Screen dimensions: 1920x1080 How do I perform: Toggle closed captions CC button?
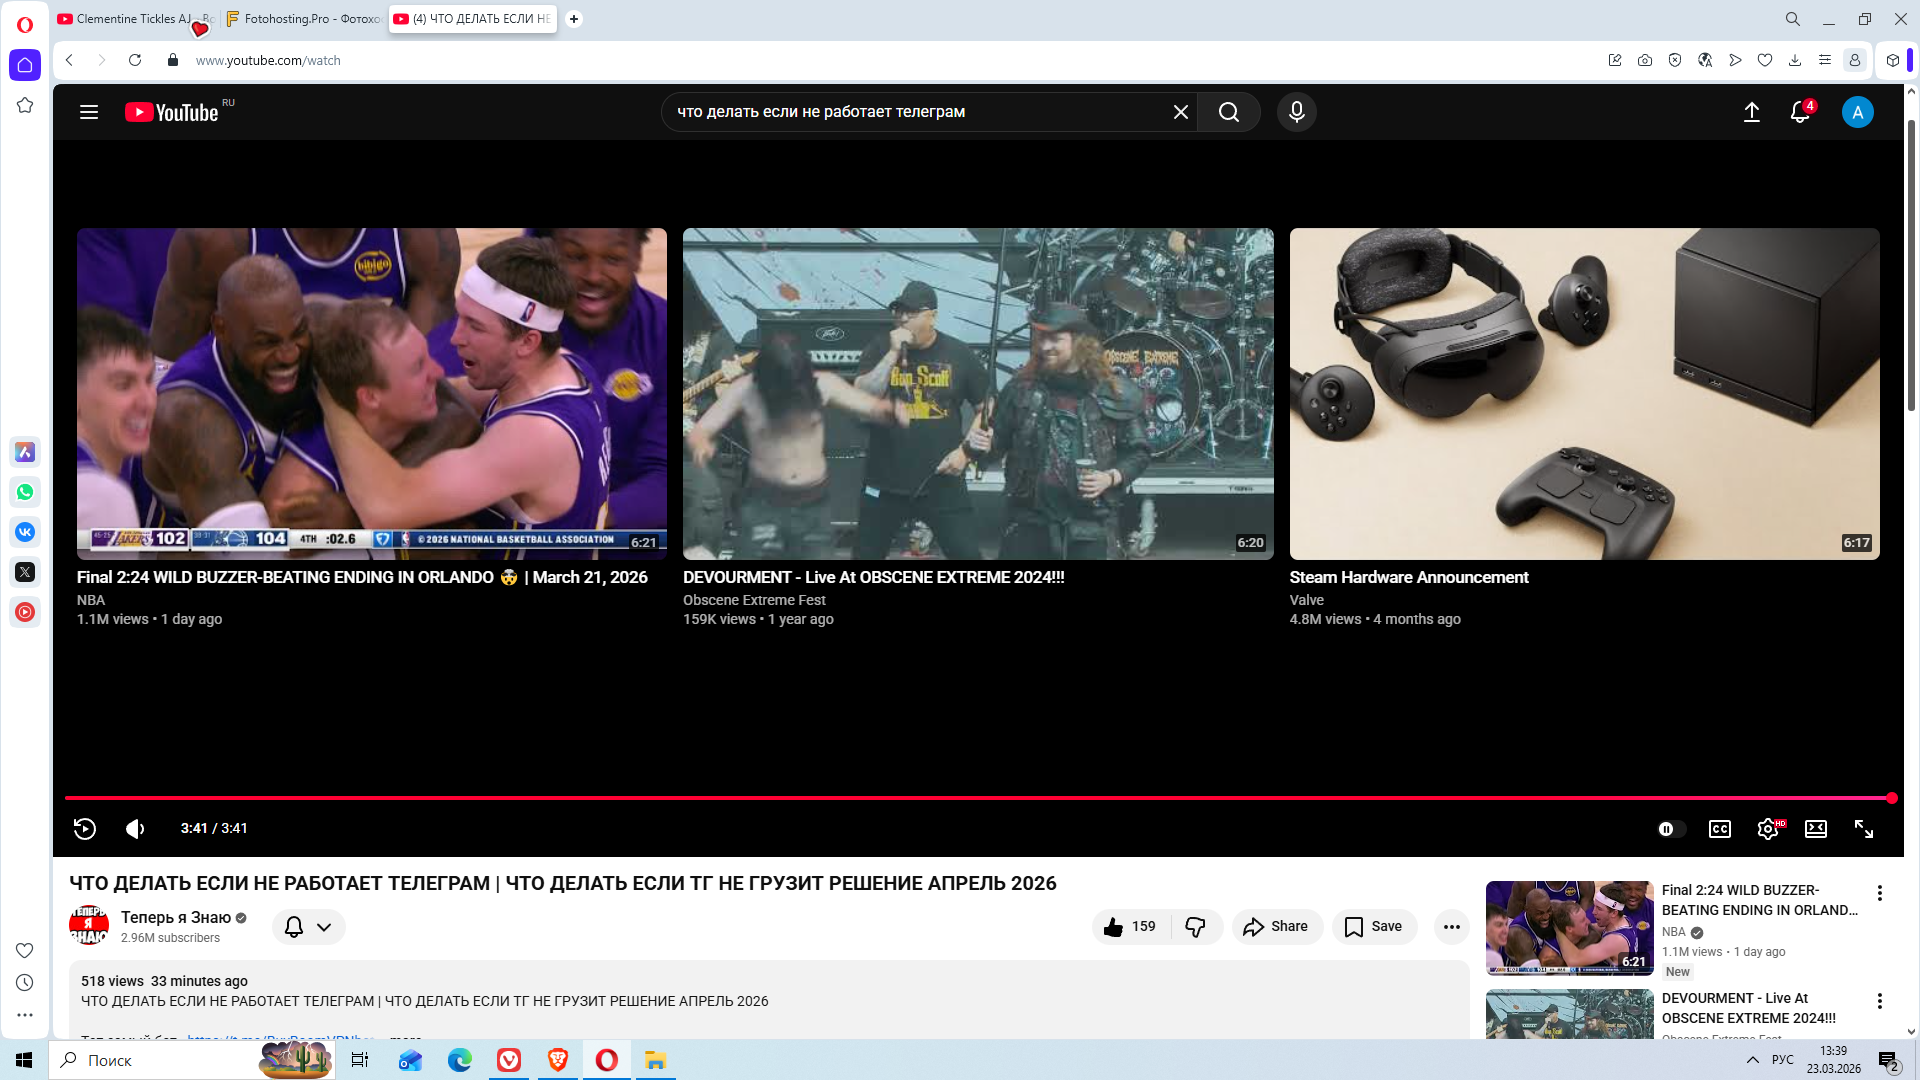[1719, 829]
